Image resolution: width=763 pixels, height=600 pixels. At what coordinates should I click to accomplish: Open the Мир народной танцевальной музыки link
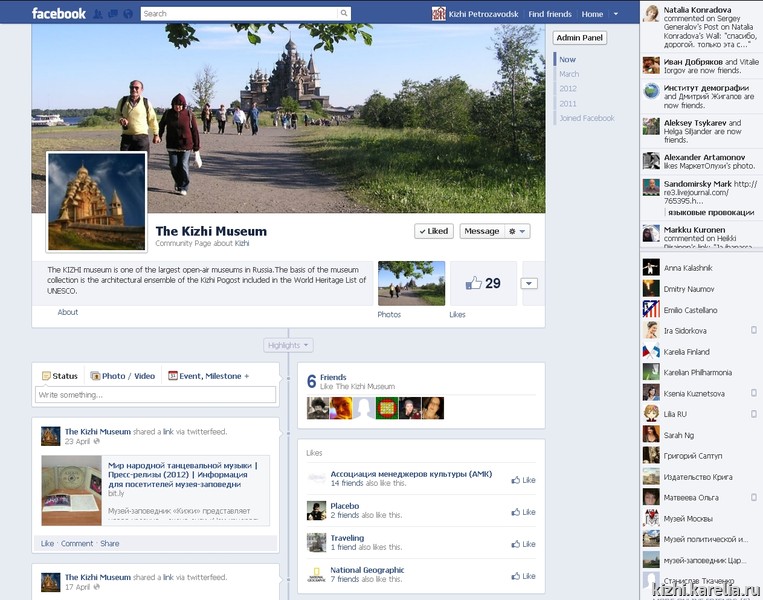(182, 474)
